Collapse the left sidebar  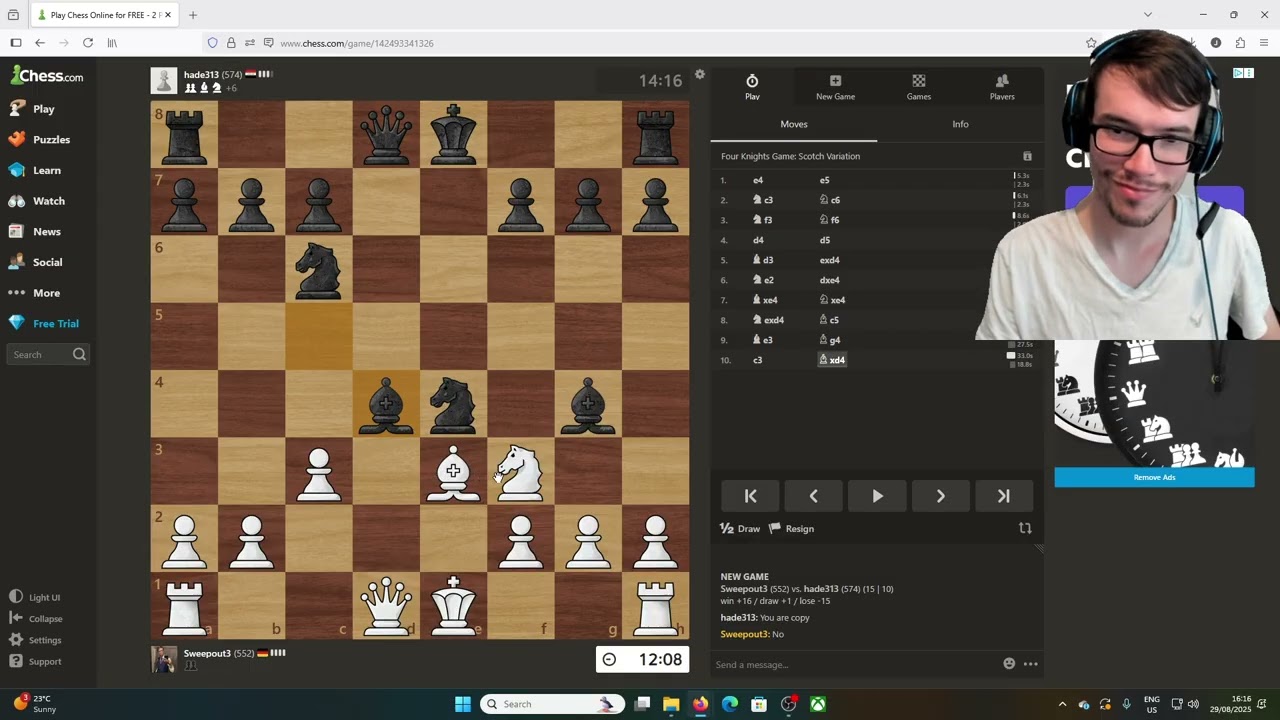(36, 619)
